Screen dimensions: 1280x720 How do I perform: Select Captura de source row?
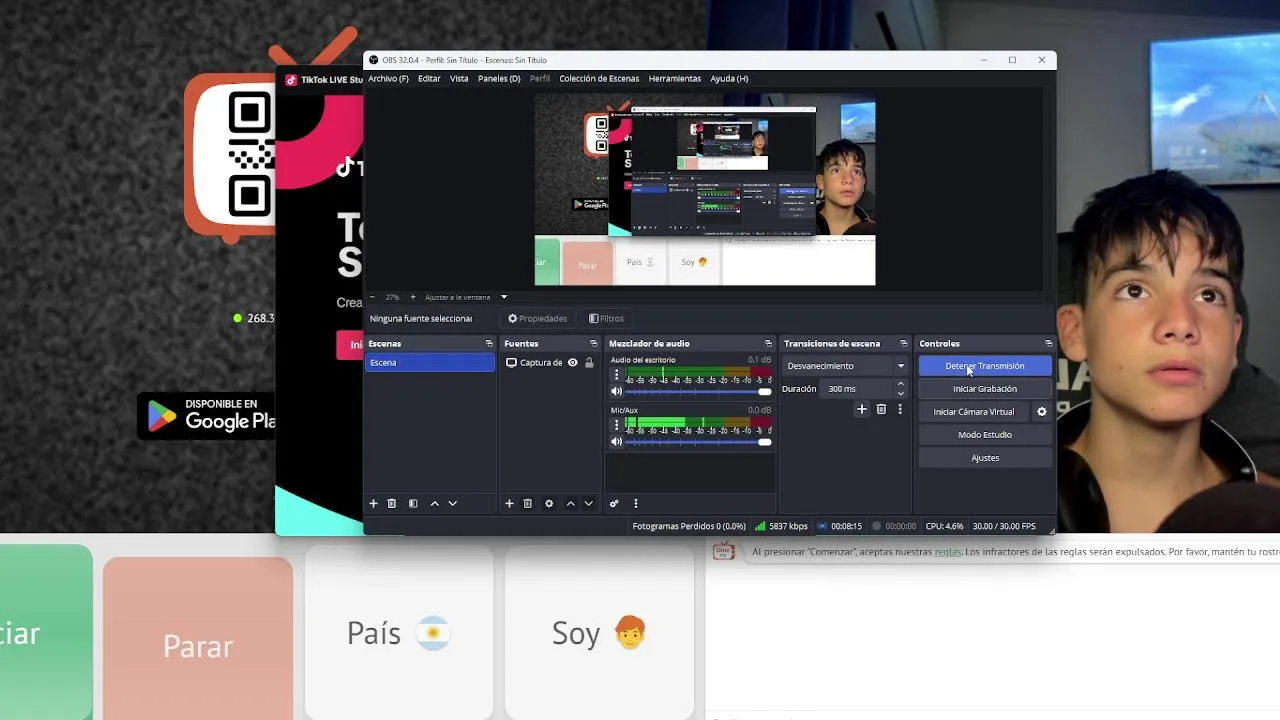[x=549, y=363]
